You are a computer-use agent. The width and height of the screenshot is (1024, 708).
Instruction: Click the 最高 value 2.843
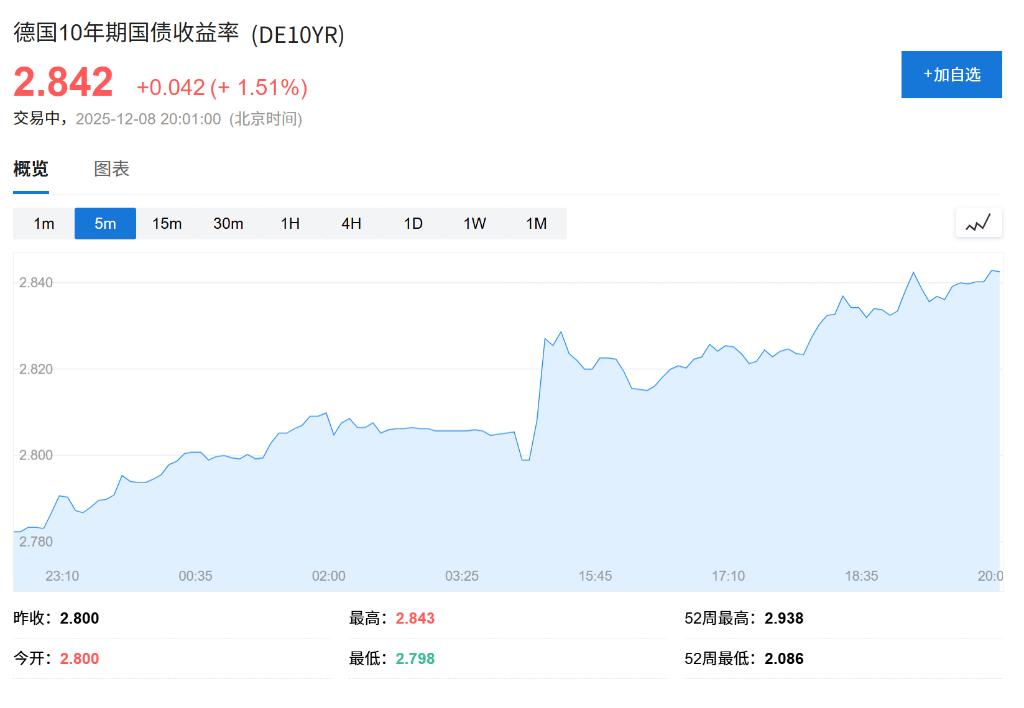pos(415,618)
